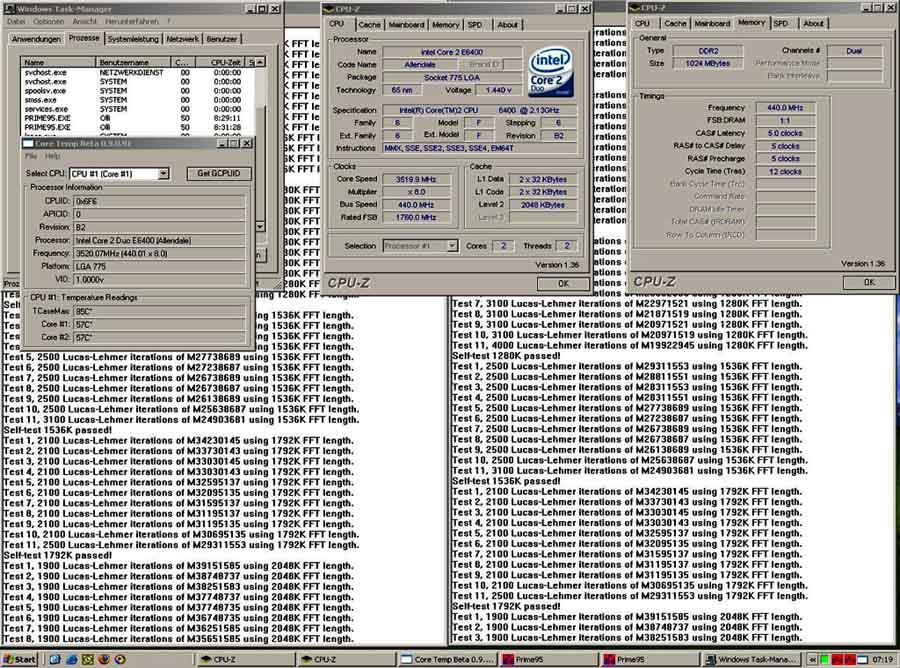Select smss.exe process row
The height and width of the screenshot is (668, 900).
point(138,100)
